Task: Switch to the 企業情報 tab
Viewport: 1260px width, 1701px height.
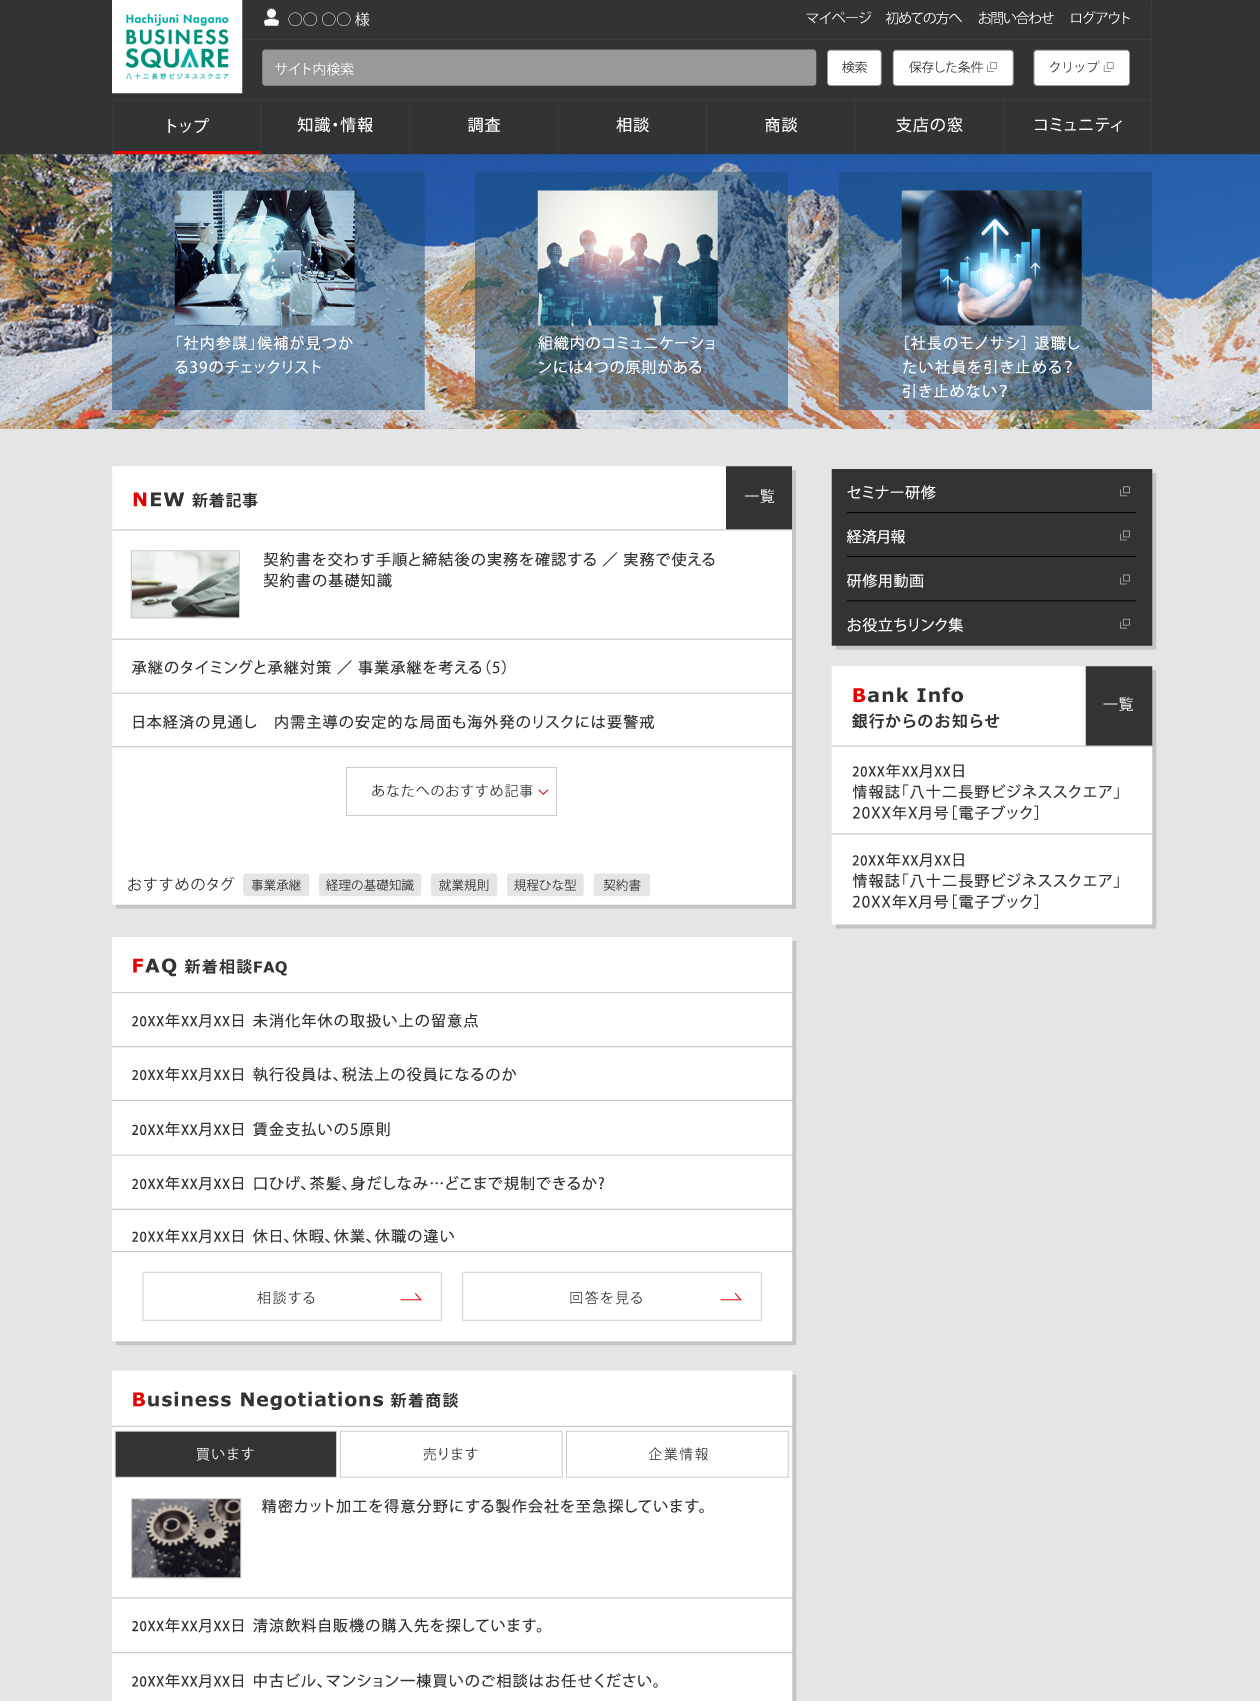Action: click(x=677, y=1454)
